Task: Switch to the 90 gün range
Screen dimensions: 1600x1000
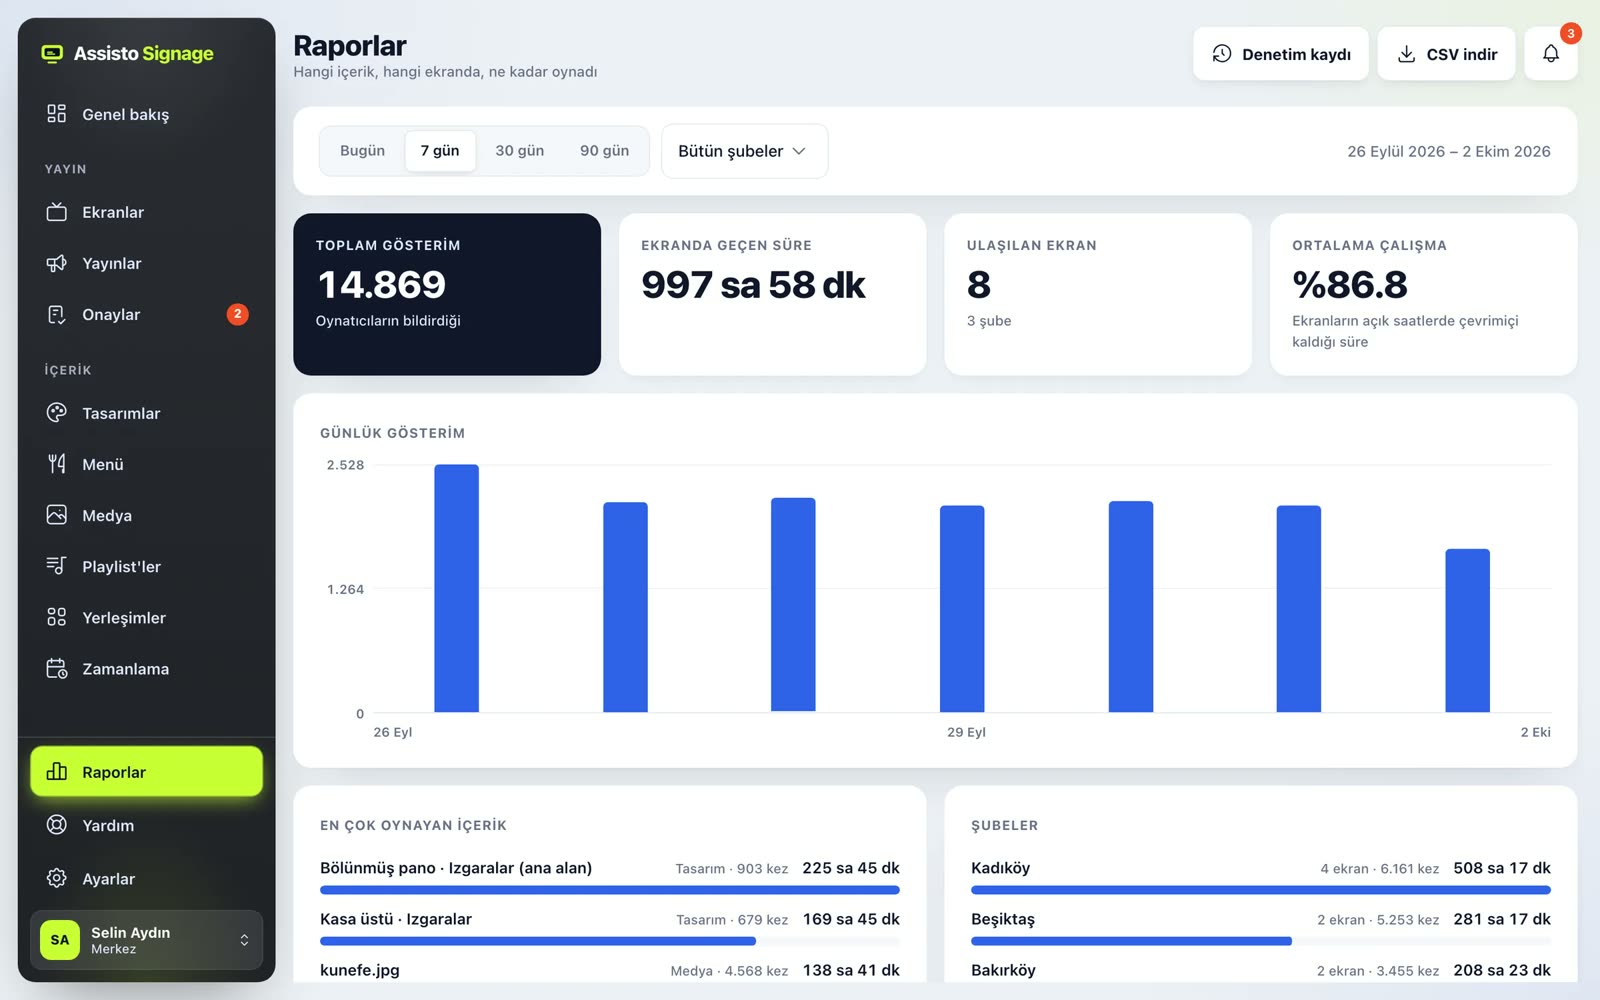Action: pos(604,151)
